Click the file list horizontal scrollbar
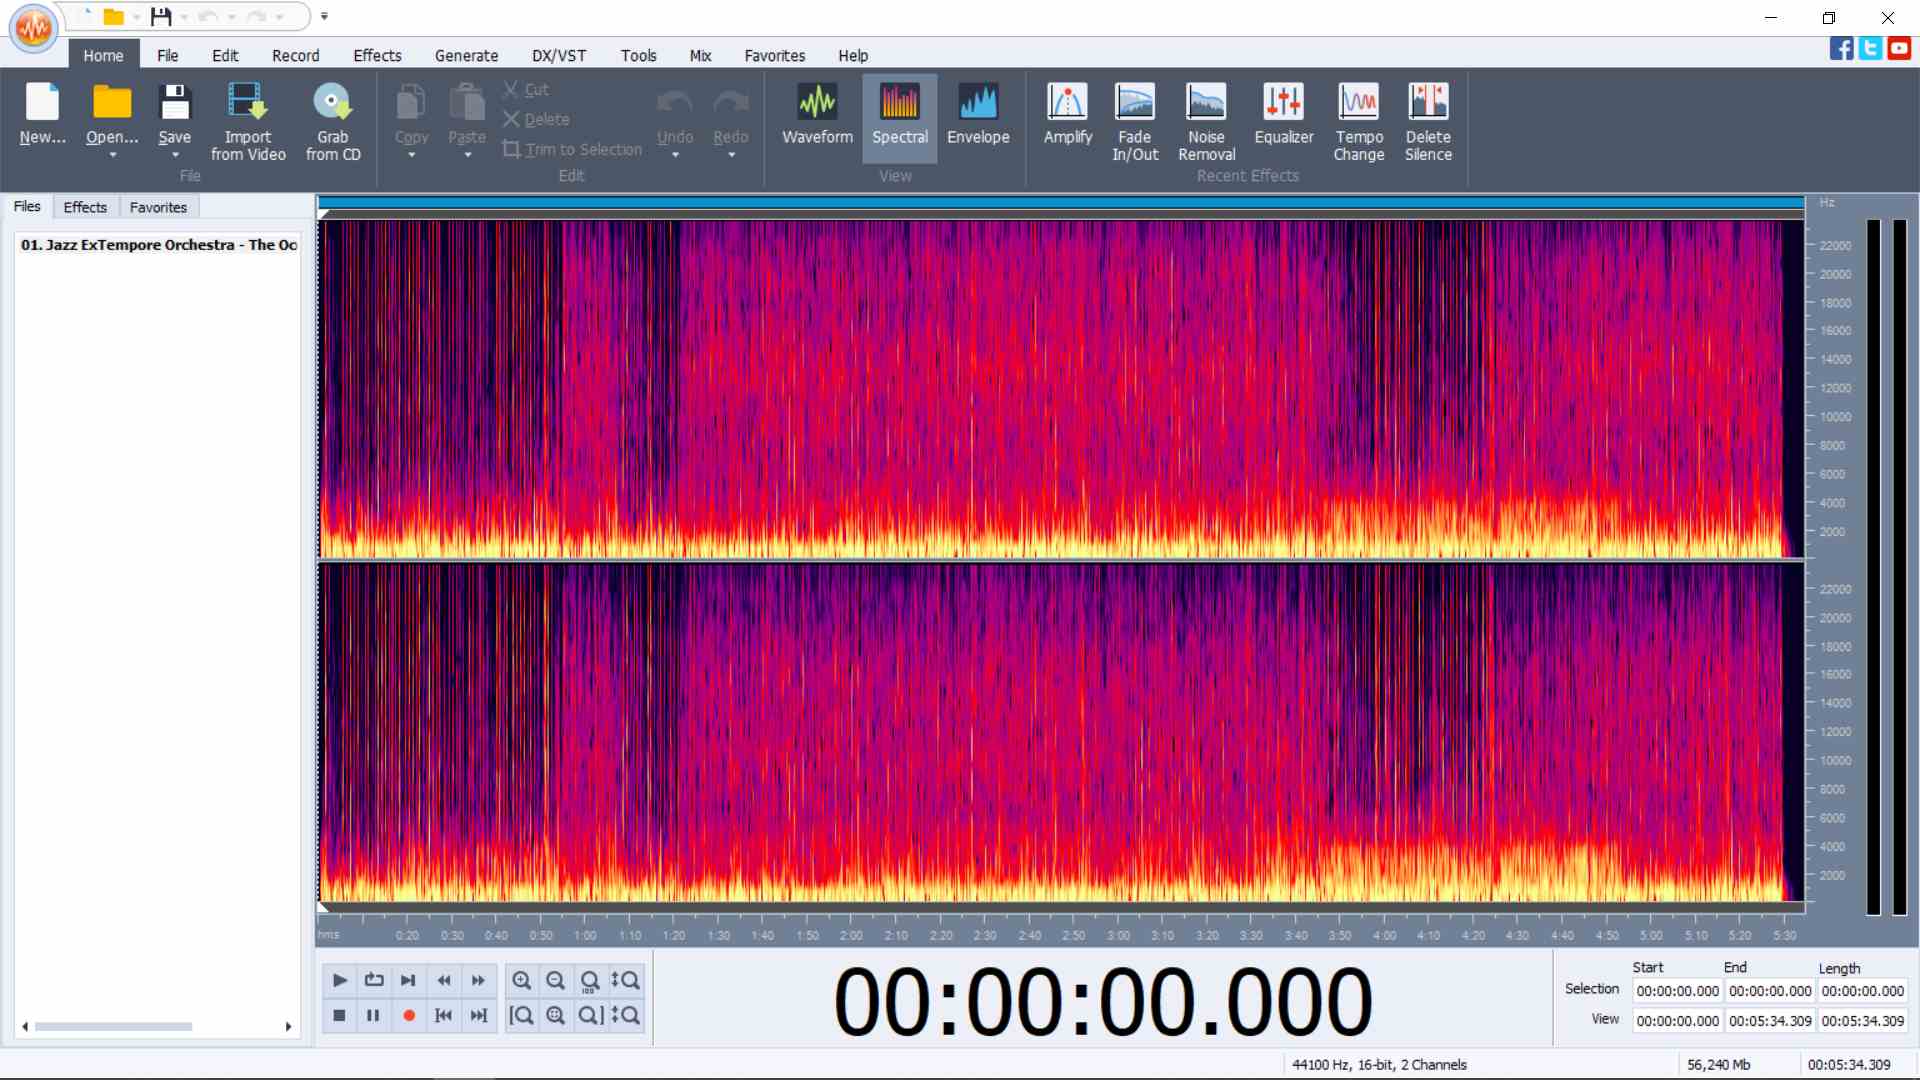 coord(112,1027)
